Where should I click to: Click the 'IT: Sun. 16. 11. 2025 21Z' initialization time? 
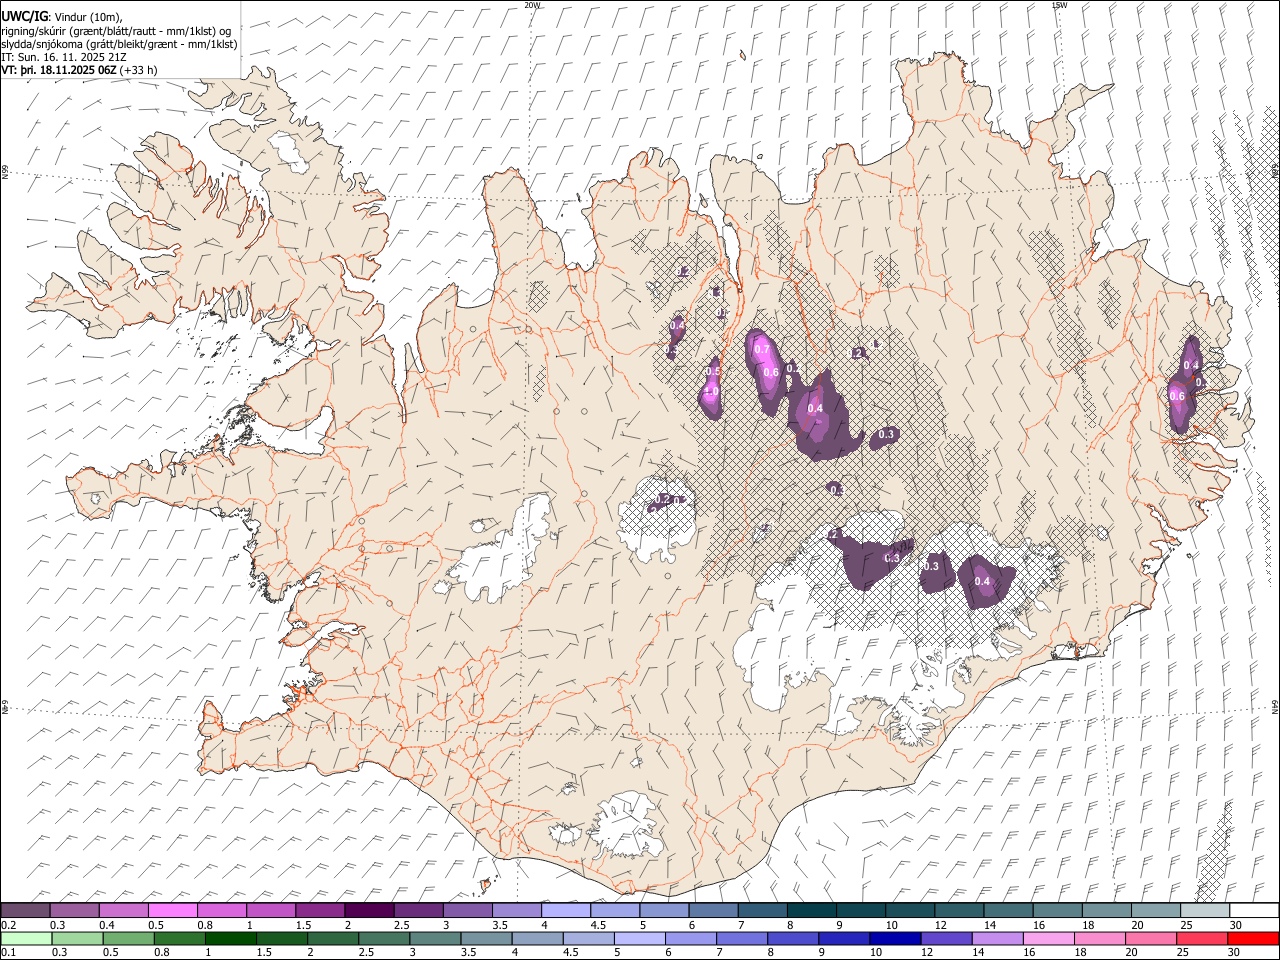click(64, 57)
